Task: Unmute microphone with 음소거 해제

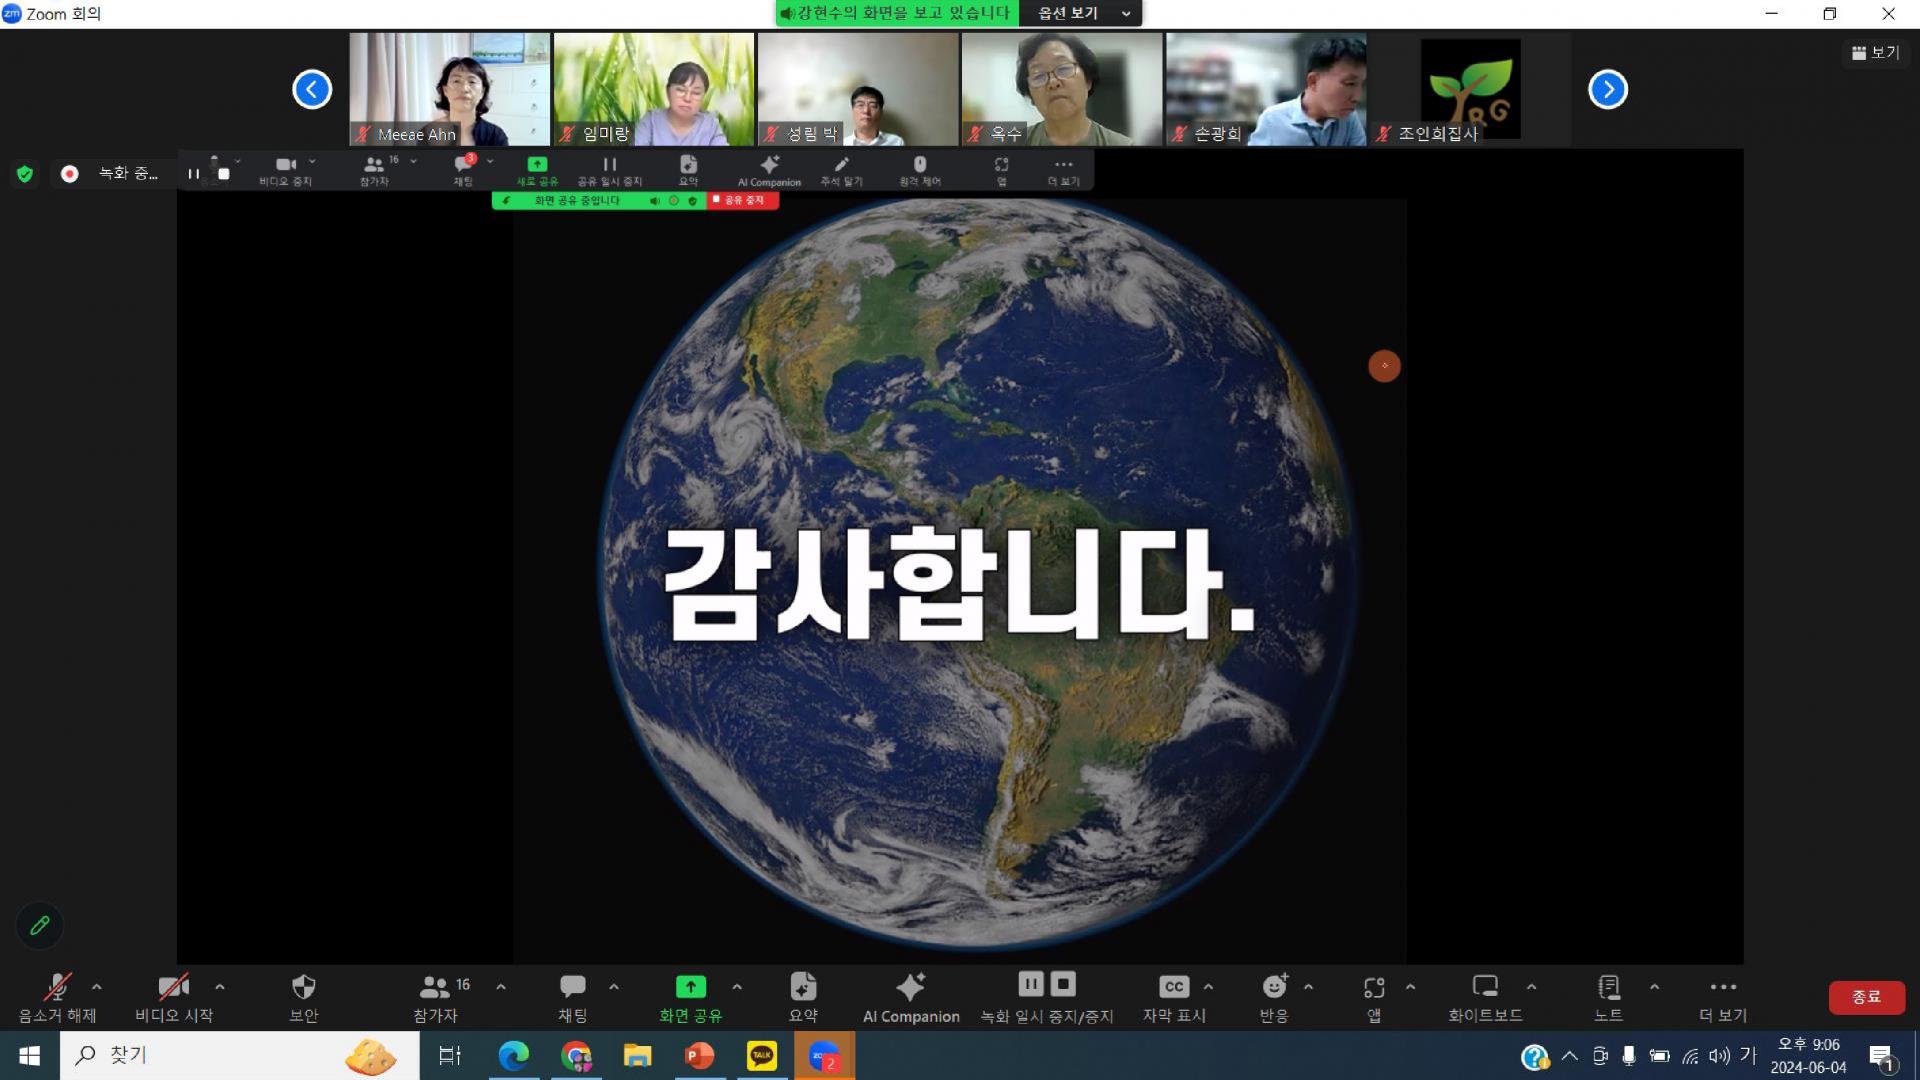Action: [x=57, y=997]
